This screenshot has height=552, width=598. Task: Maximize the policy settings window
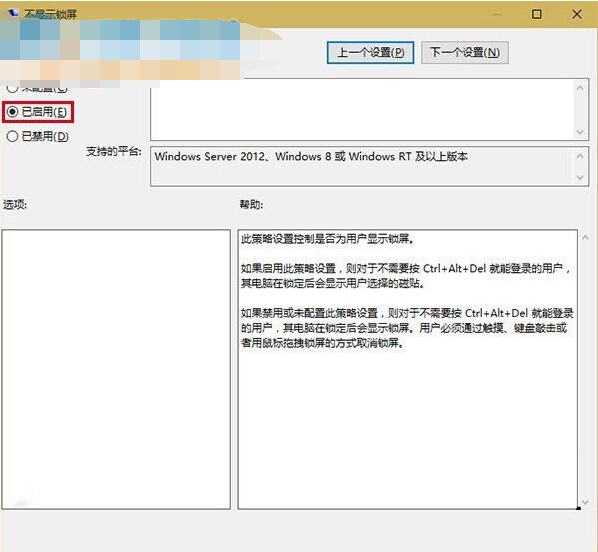pyautogui.click(x=537, y=14)
